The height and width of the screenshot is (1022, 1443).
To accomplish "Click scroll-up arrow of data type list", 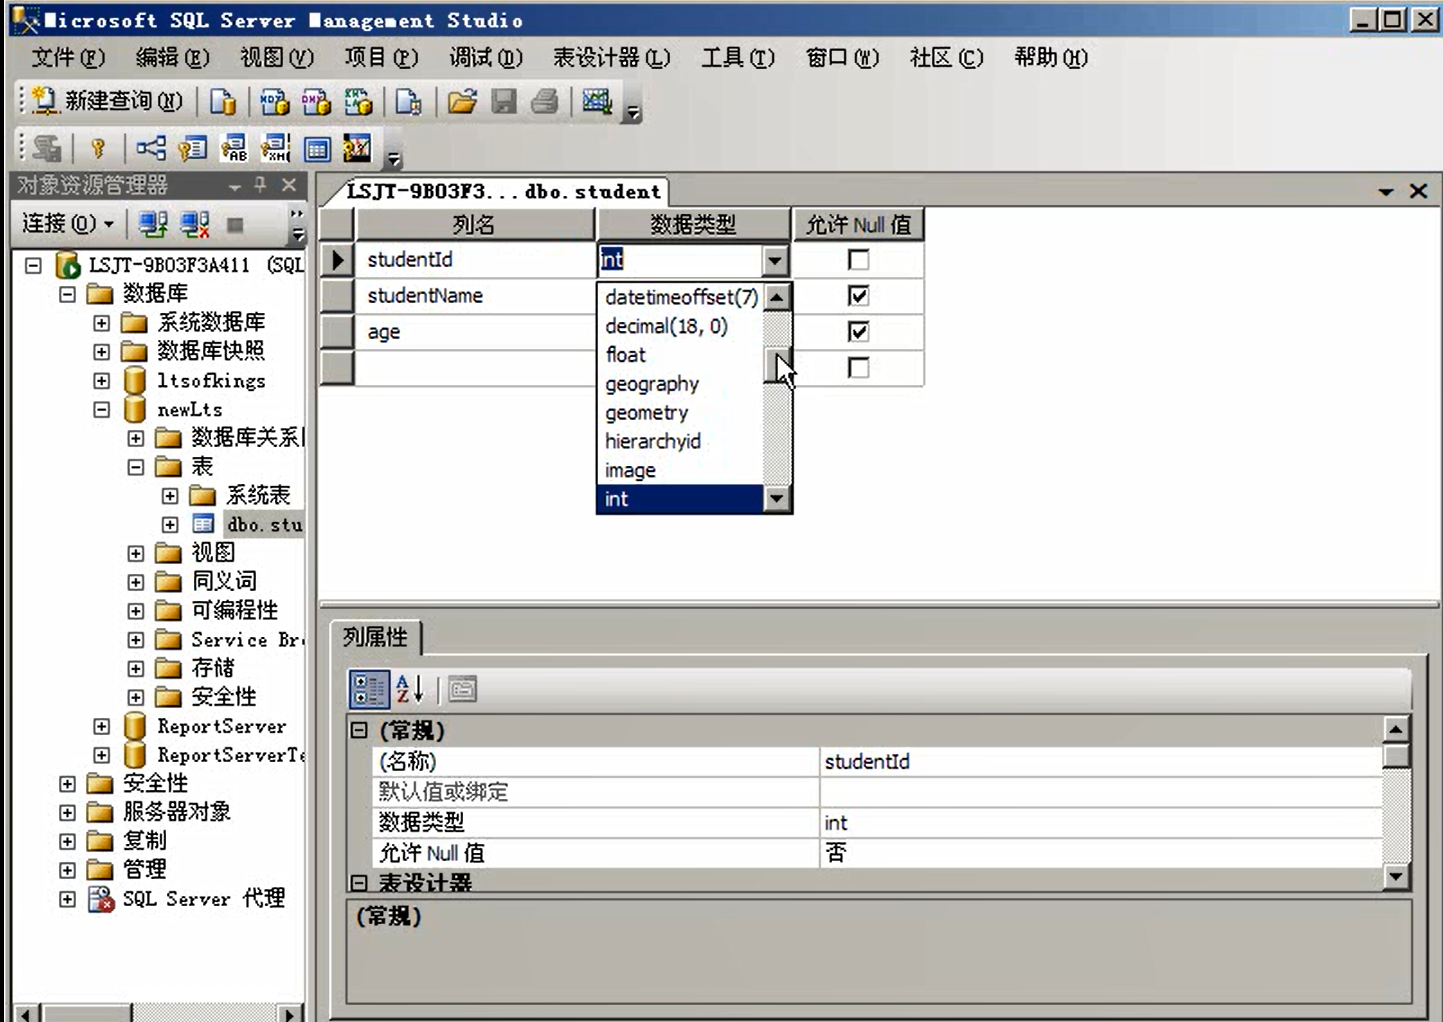I will point(777,297).
